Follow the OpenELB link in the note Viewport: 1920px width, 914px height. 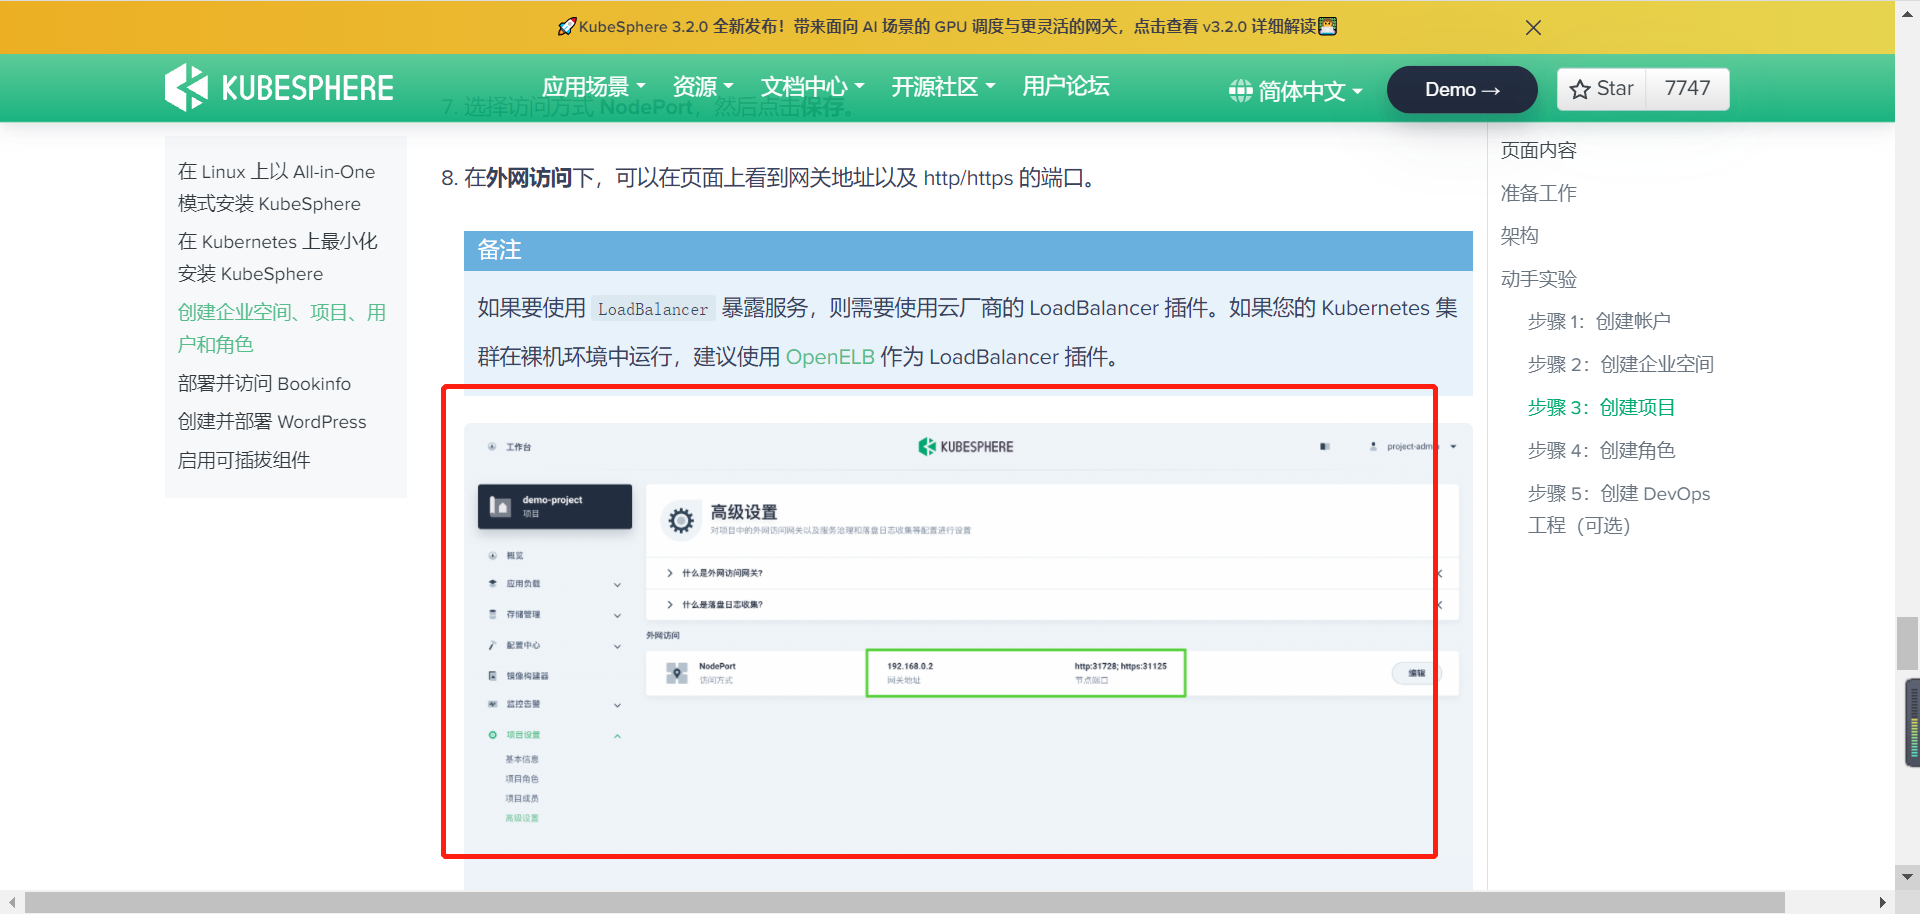tap(830, 357)
